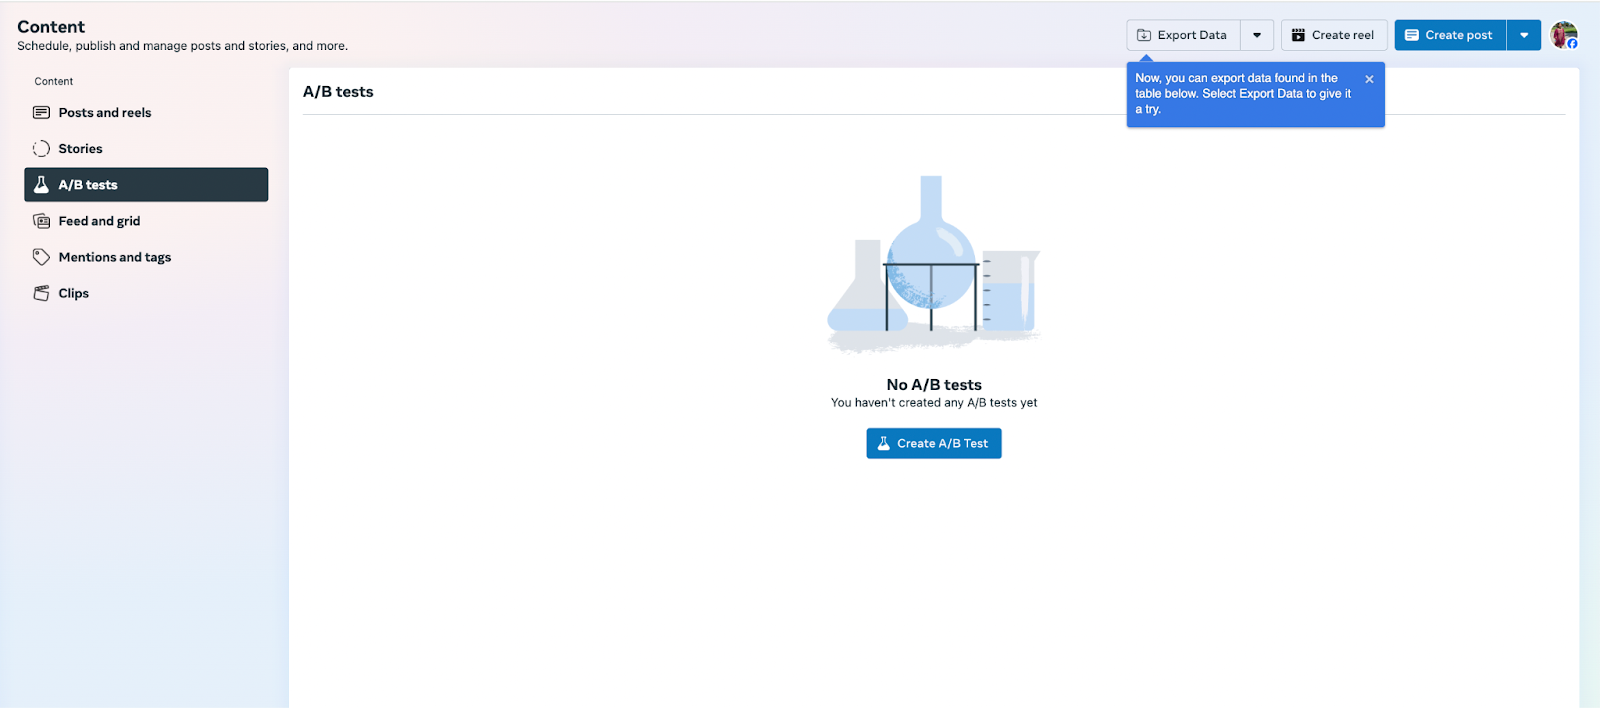Click the download icon on Export Data
Screen dimensions: 1600x708
pos(1144,35)
